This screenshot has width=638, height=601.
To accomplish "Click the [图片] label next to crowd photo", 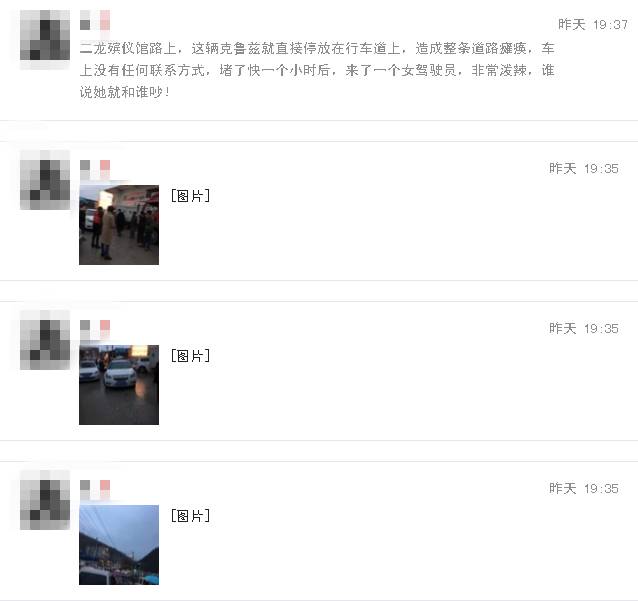I will tap(190, 196).
